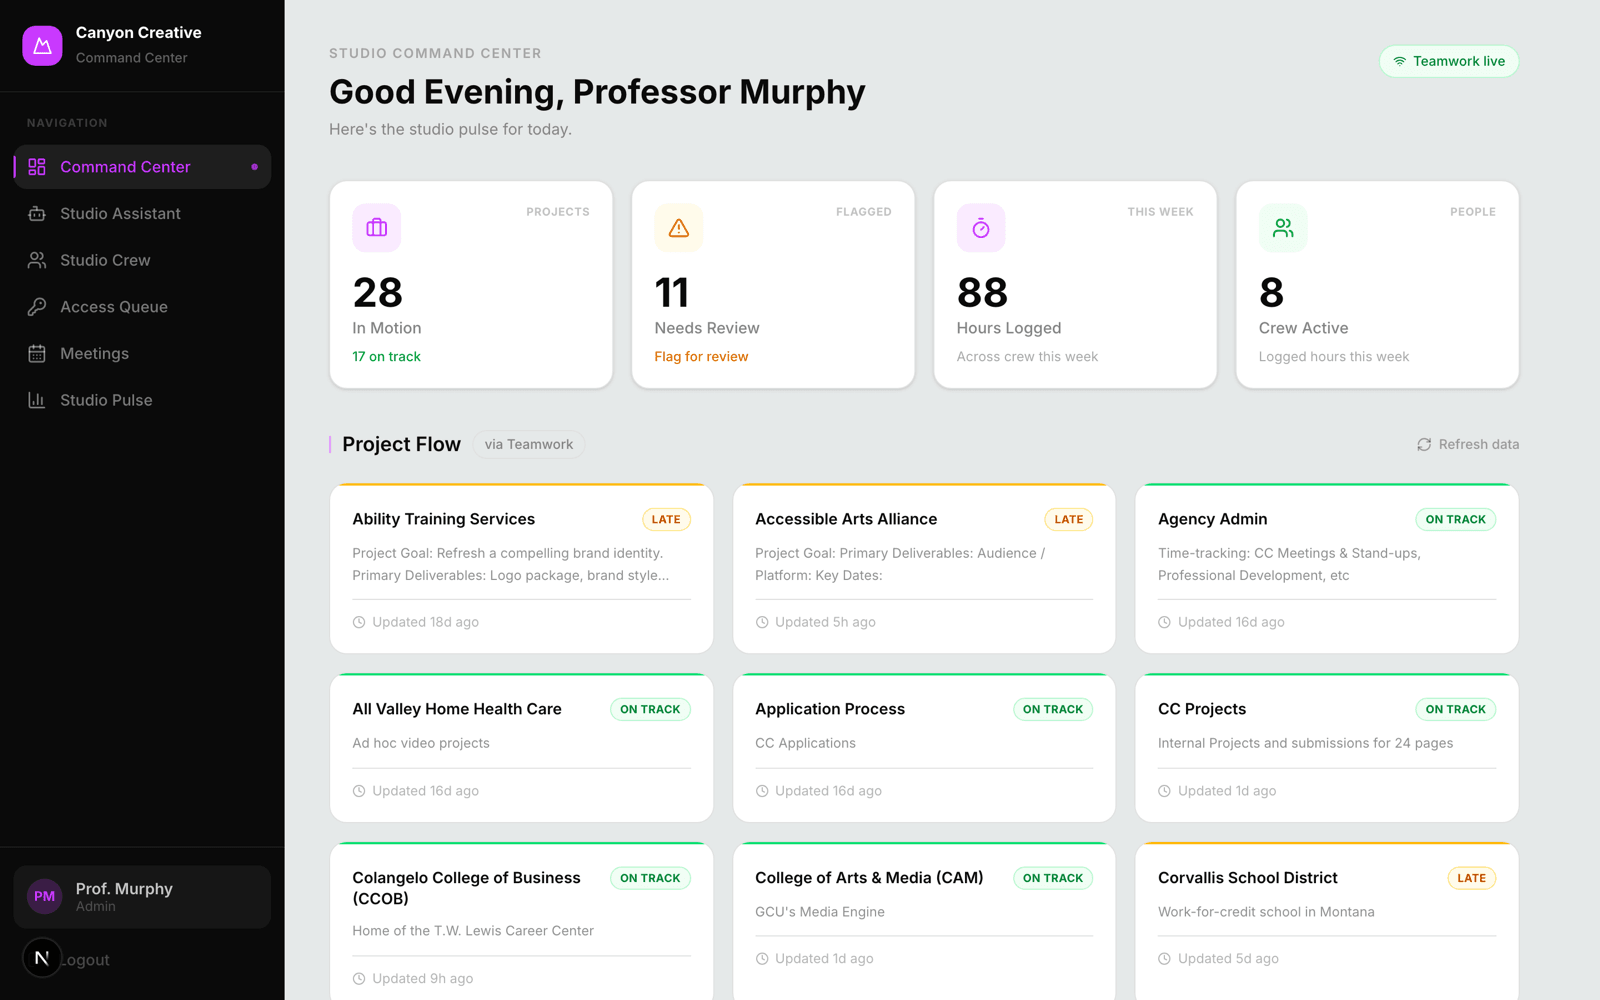
Task: Click 'Ad hoc video projects' description
Action: coord(421,743)
